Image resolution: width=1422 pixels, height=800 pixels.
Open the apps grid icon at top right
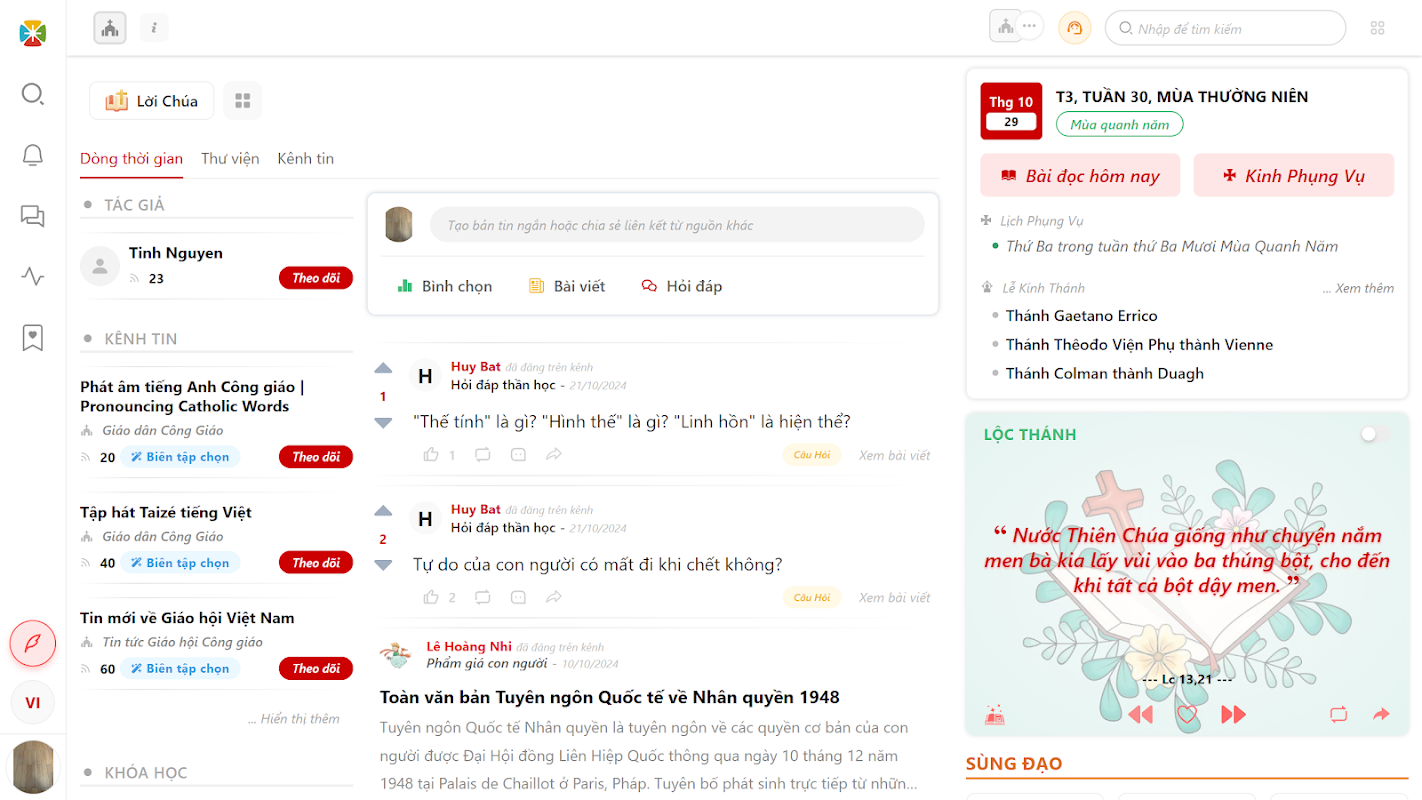coord(1378,28)
